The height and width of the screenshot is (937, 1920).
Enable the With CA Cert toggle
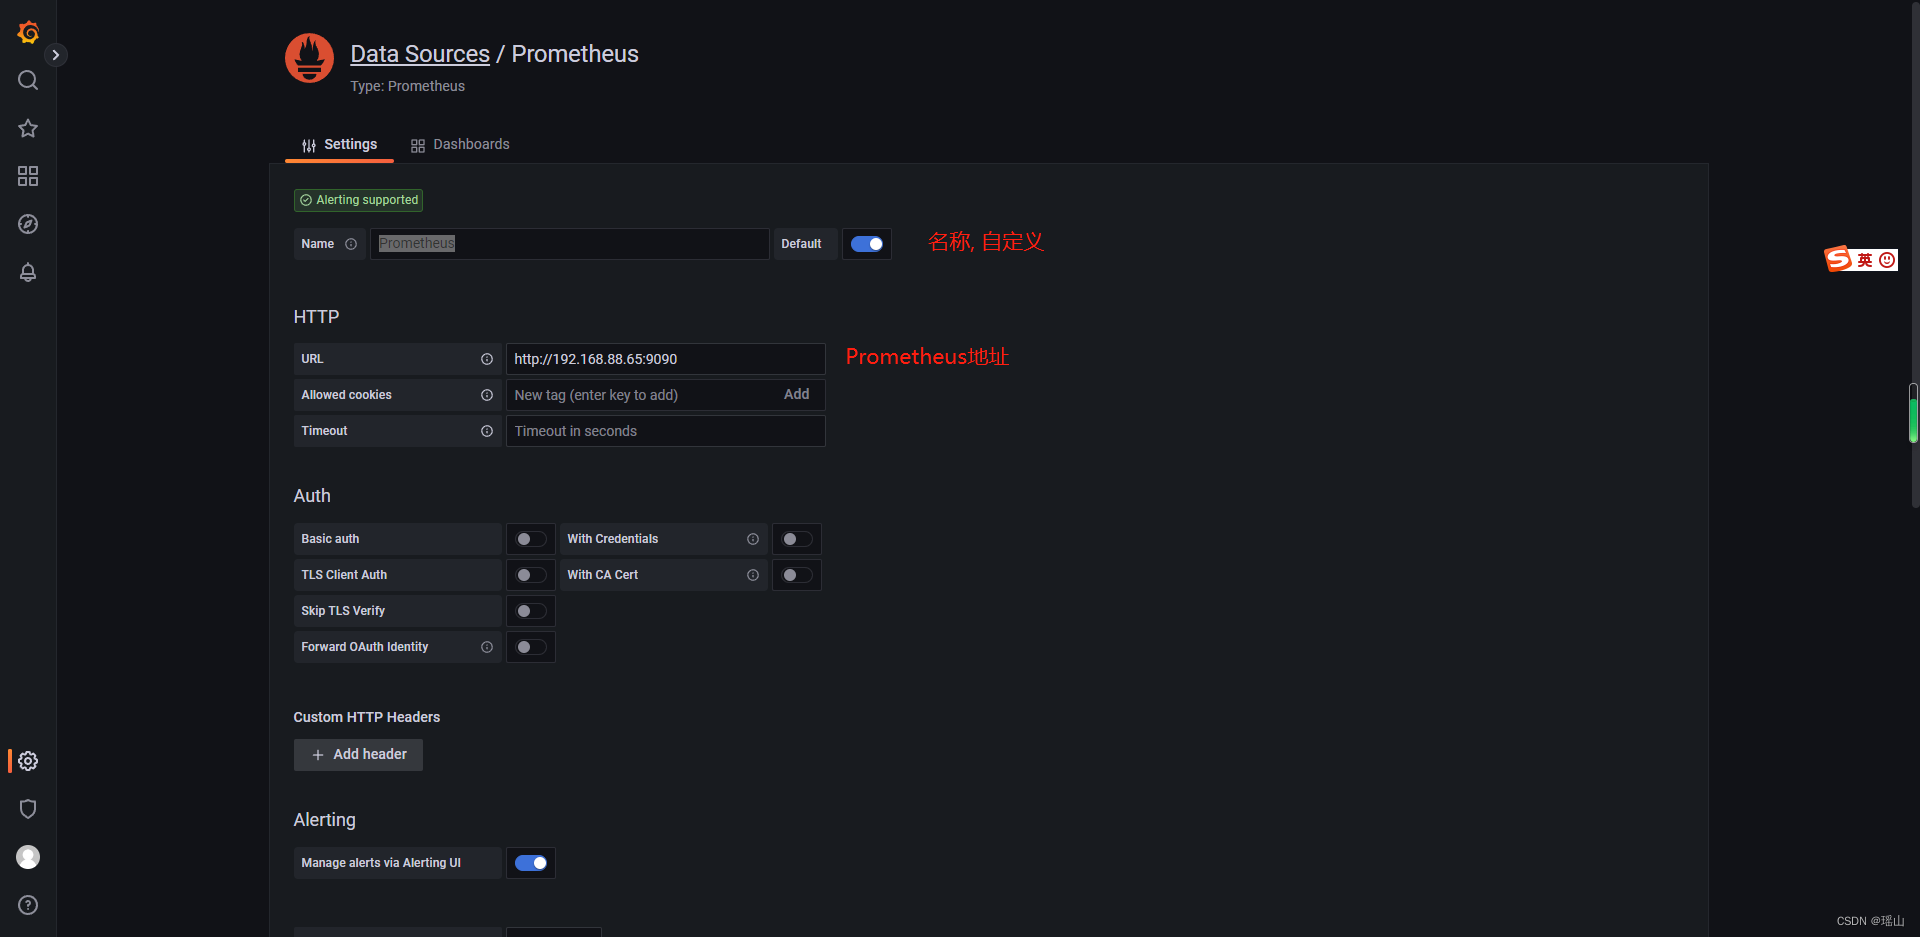[797, 575]
